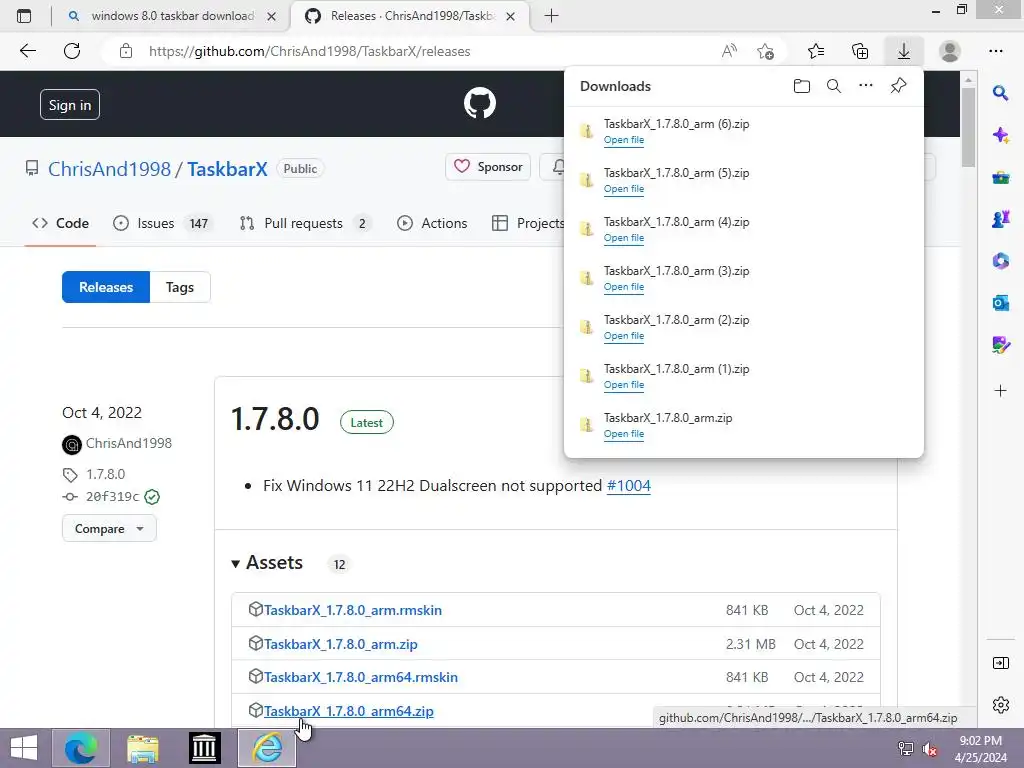Viewport: 1024px width, 768px height.
Task: Open File Explorer from the taskbar
Action: (x=142, y=748)
